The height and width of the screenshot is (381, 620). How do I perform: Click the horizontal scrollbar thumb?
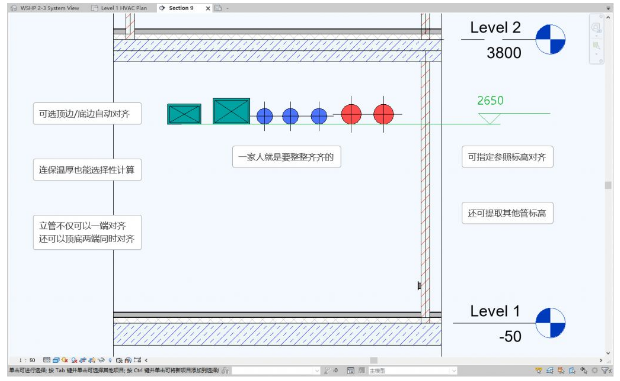coord(374,360)
